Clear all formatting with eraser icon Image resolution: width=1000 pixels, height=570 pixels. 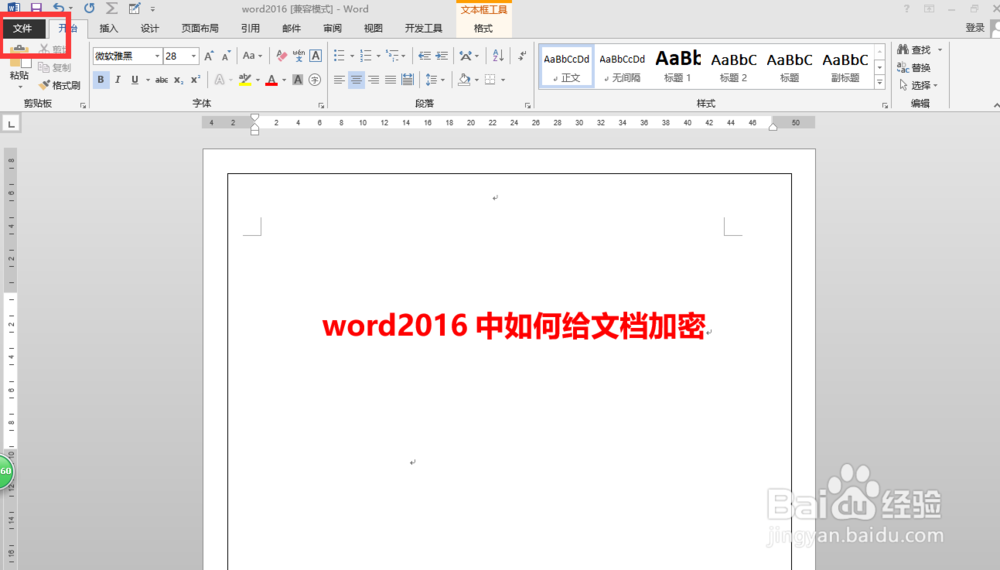pyautogui.click(x=281, y=56)
